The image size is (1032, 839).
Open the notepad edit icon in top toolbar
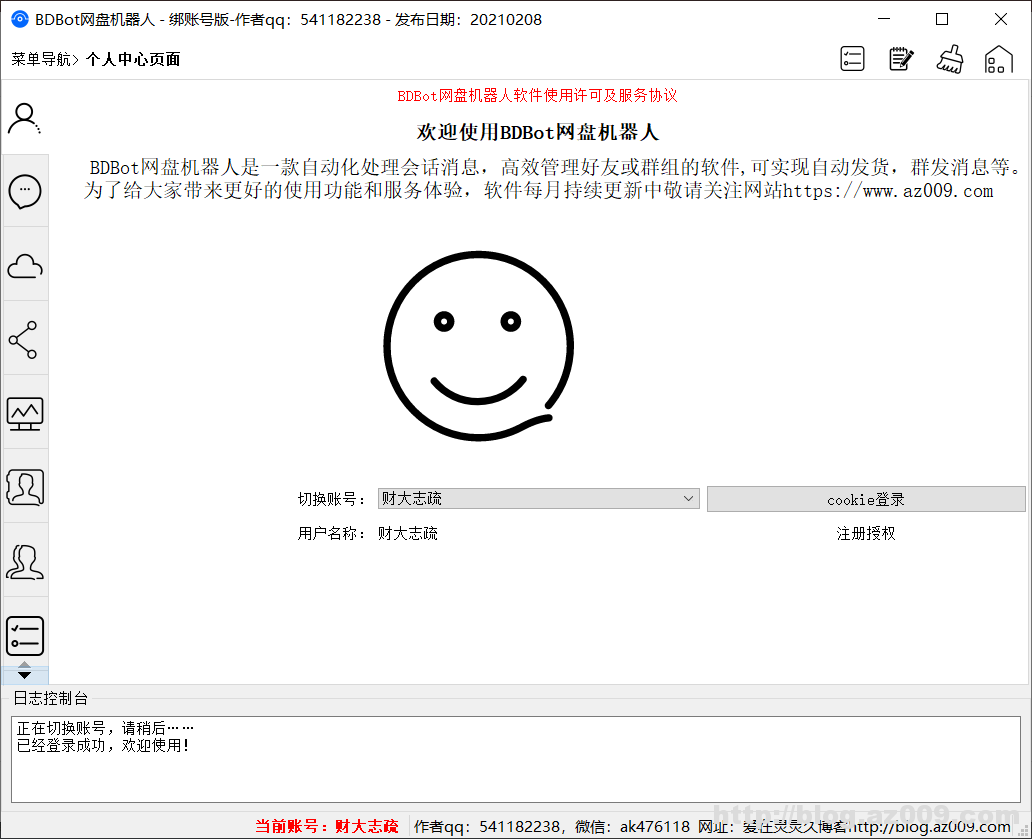901,58
